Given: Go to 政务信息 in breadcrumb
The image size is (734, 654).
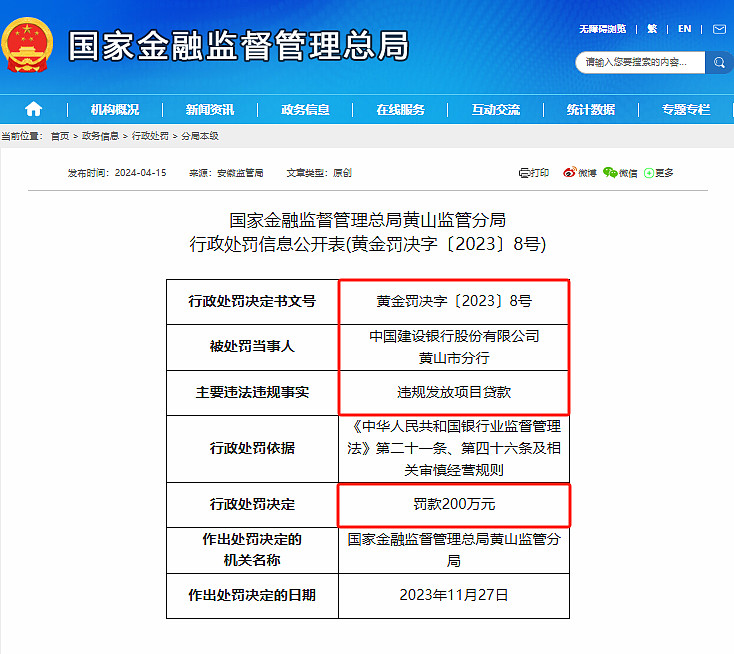Looking at the screenshot, I should pos(100,136).
